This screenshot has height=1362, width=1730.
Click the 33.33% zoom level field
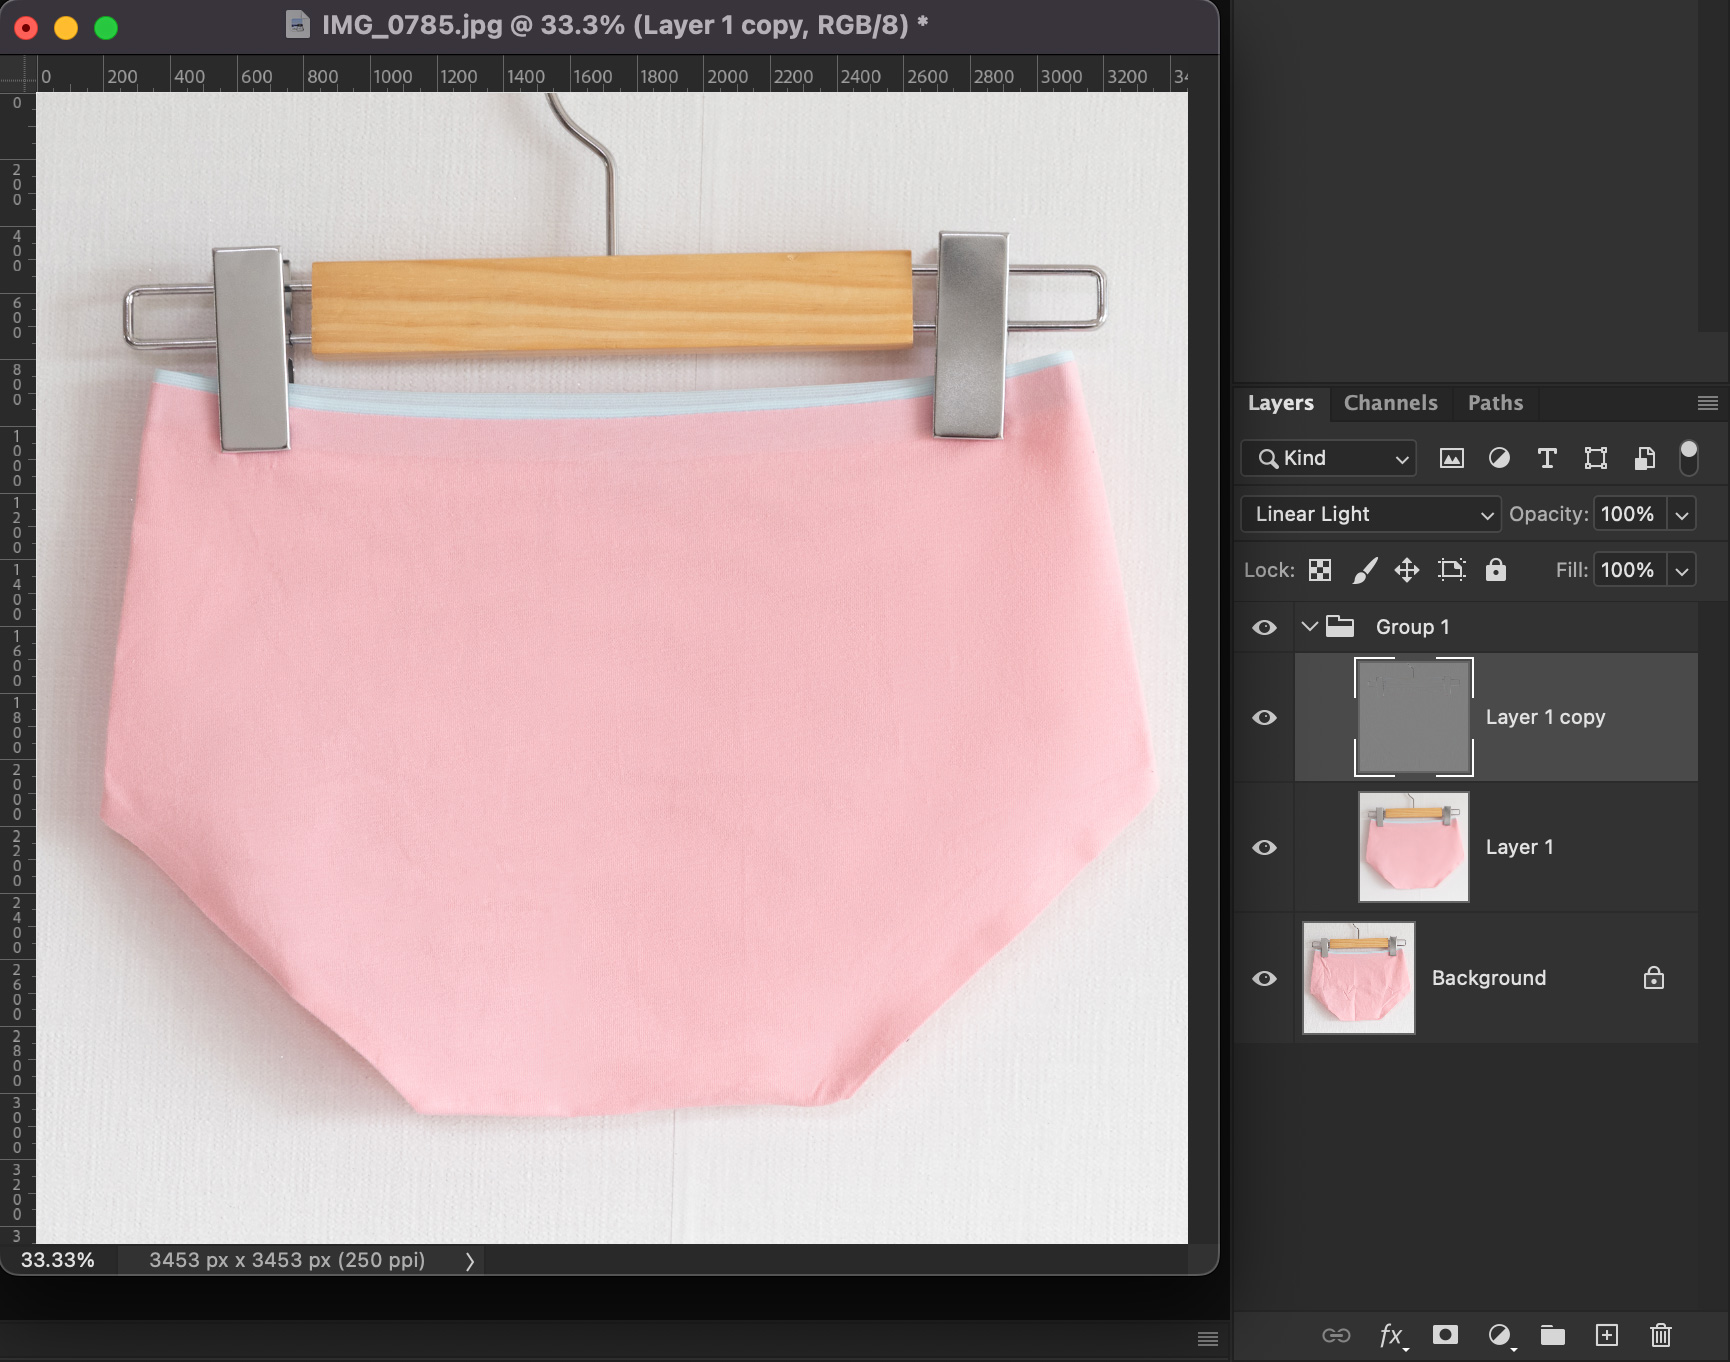[58, 1260]
